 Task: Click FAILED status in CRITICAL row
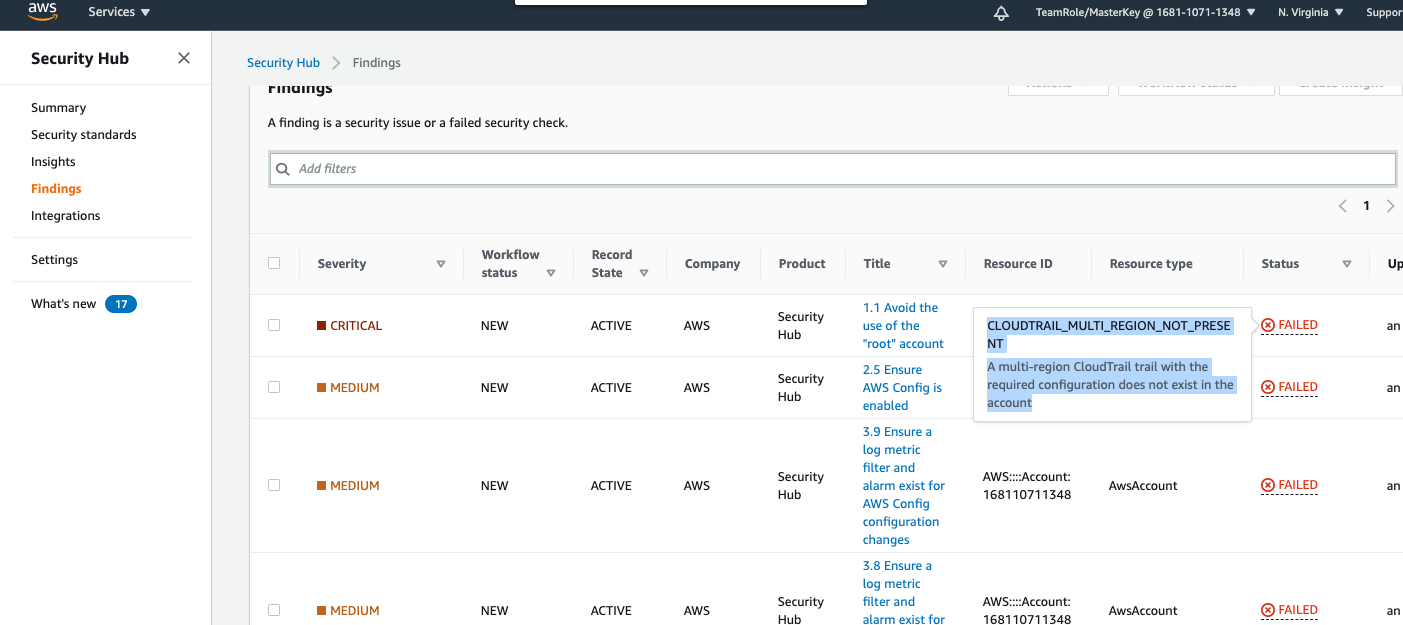point(1290,326)
